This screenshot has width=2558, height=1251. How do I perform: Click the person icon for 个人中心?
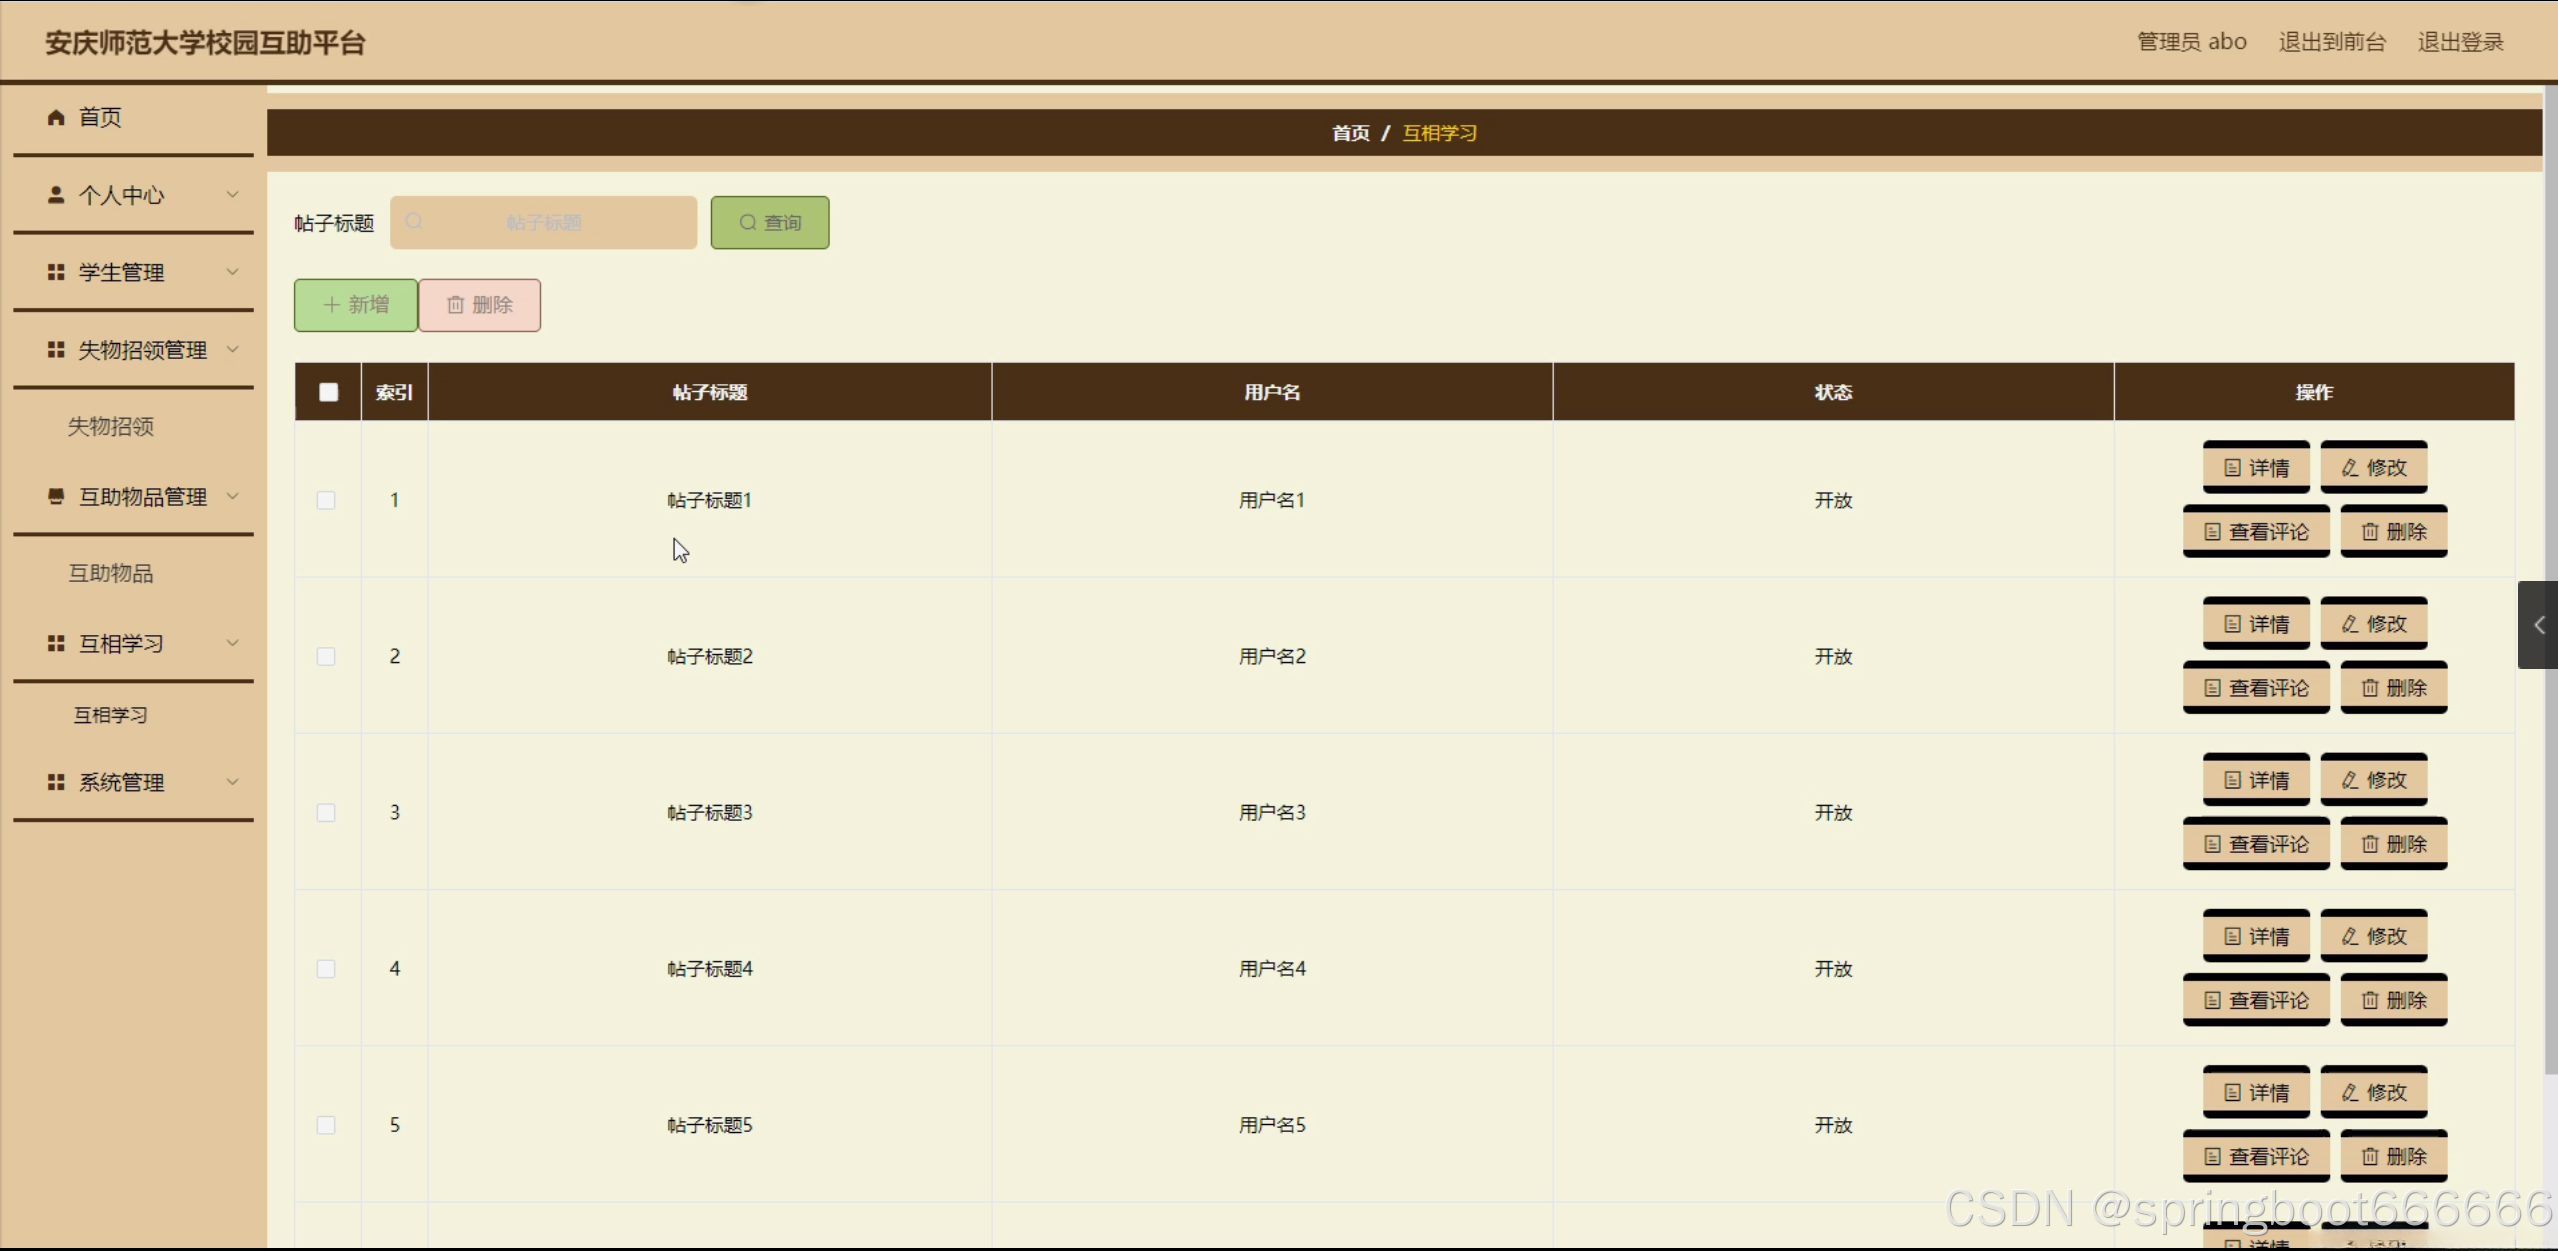point(56,195)
